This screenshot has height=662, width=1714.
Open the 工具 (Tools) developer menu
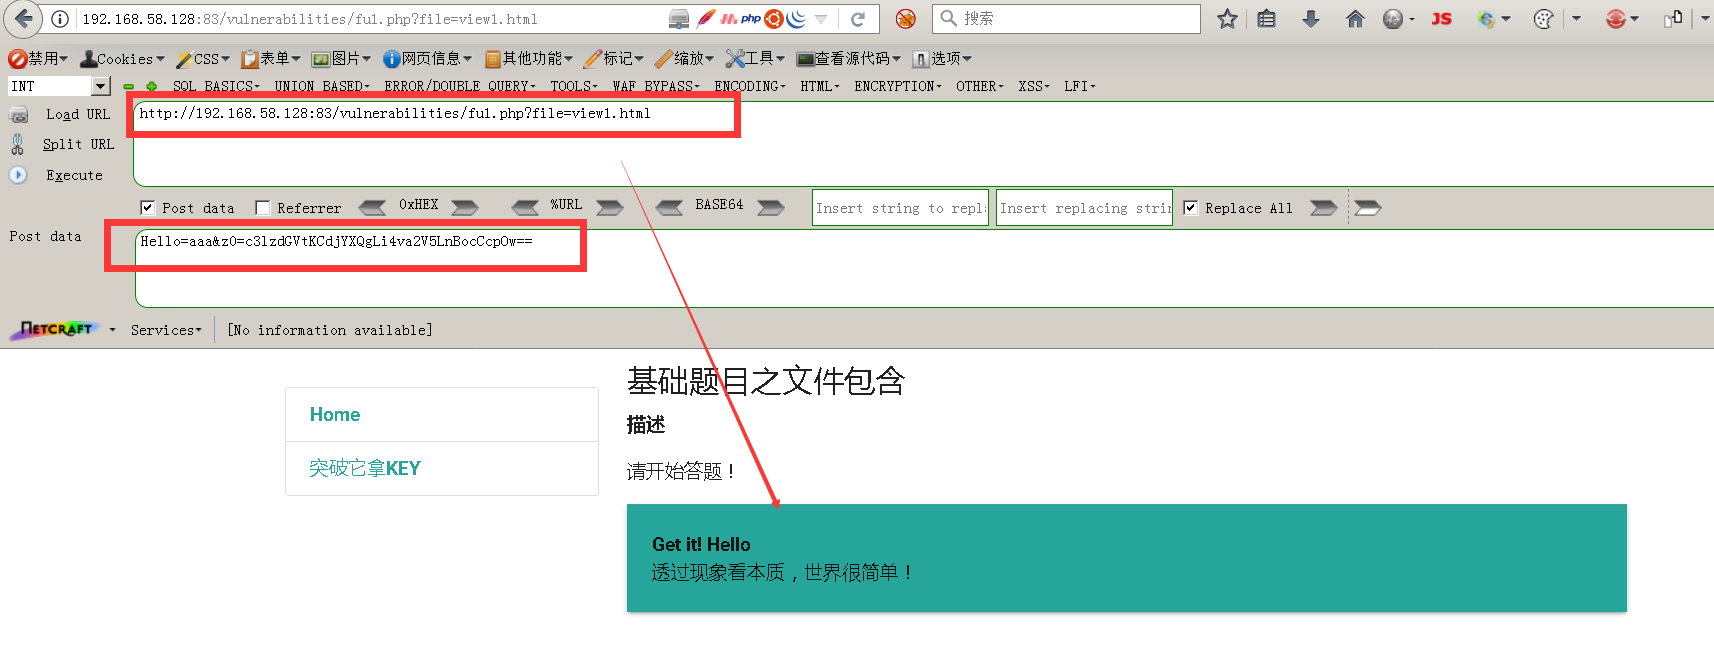point(756,59)
